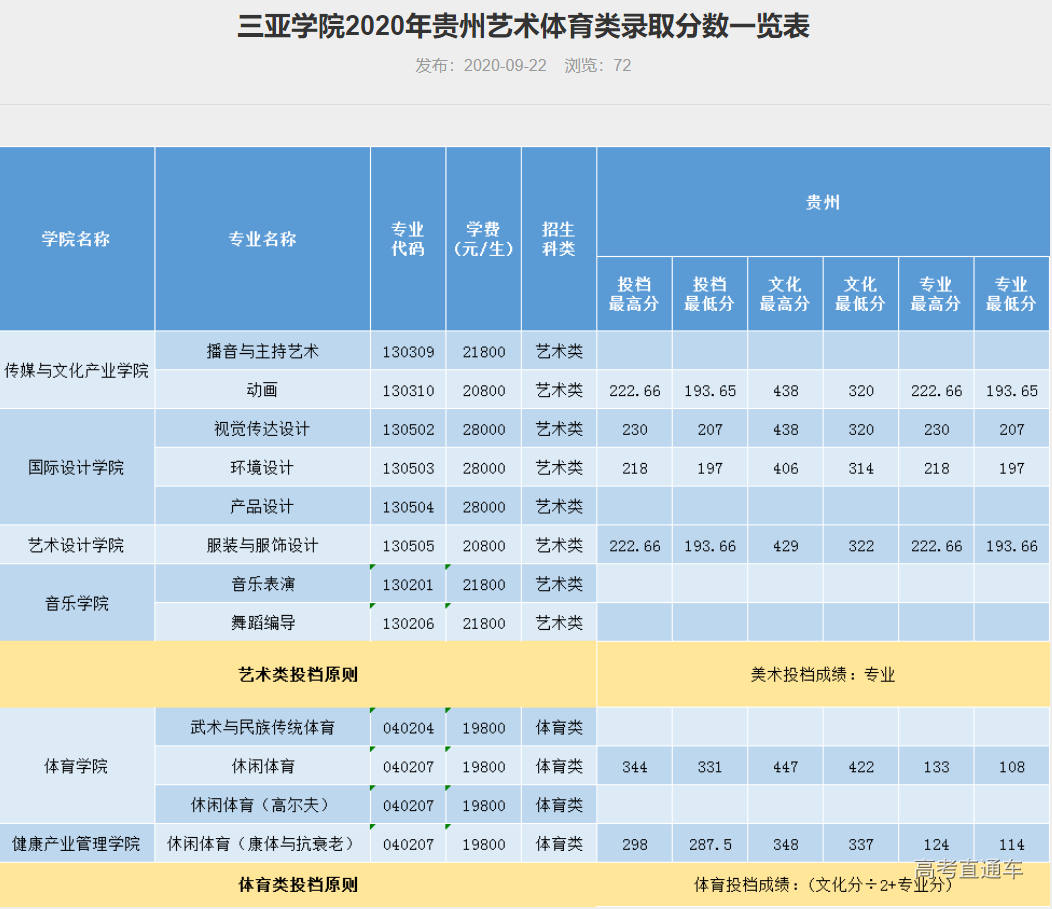Select the 播音与主持艺术 row cell

[x=261, y=351]
